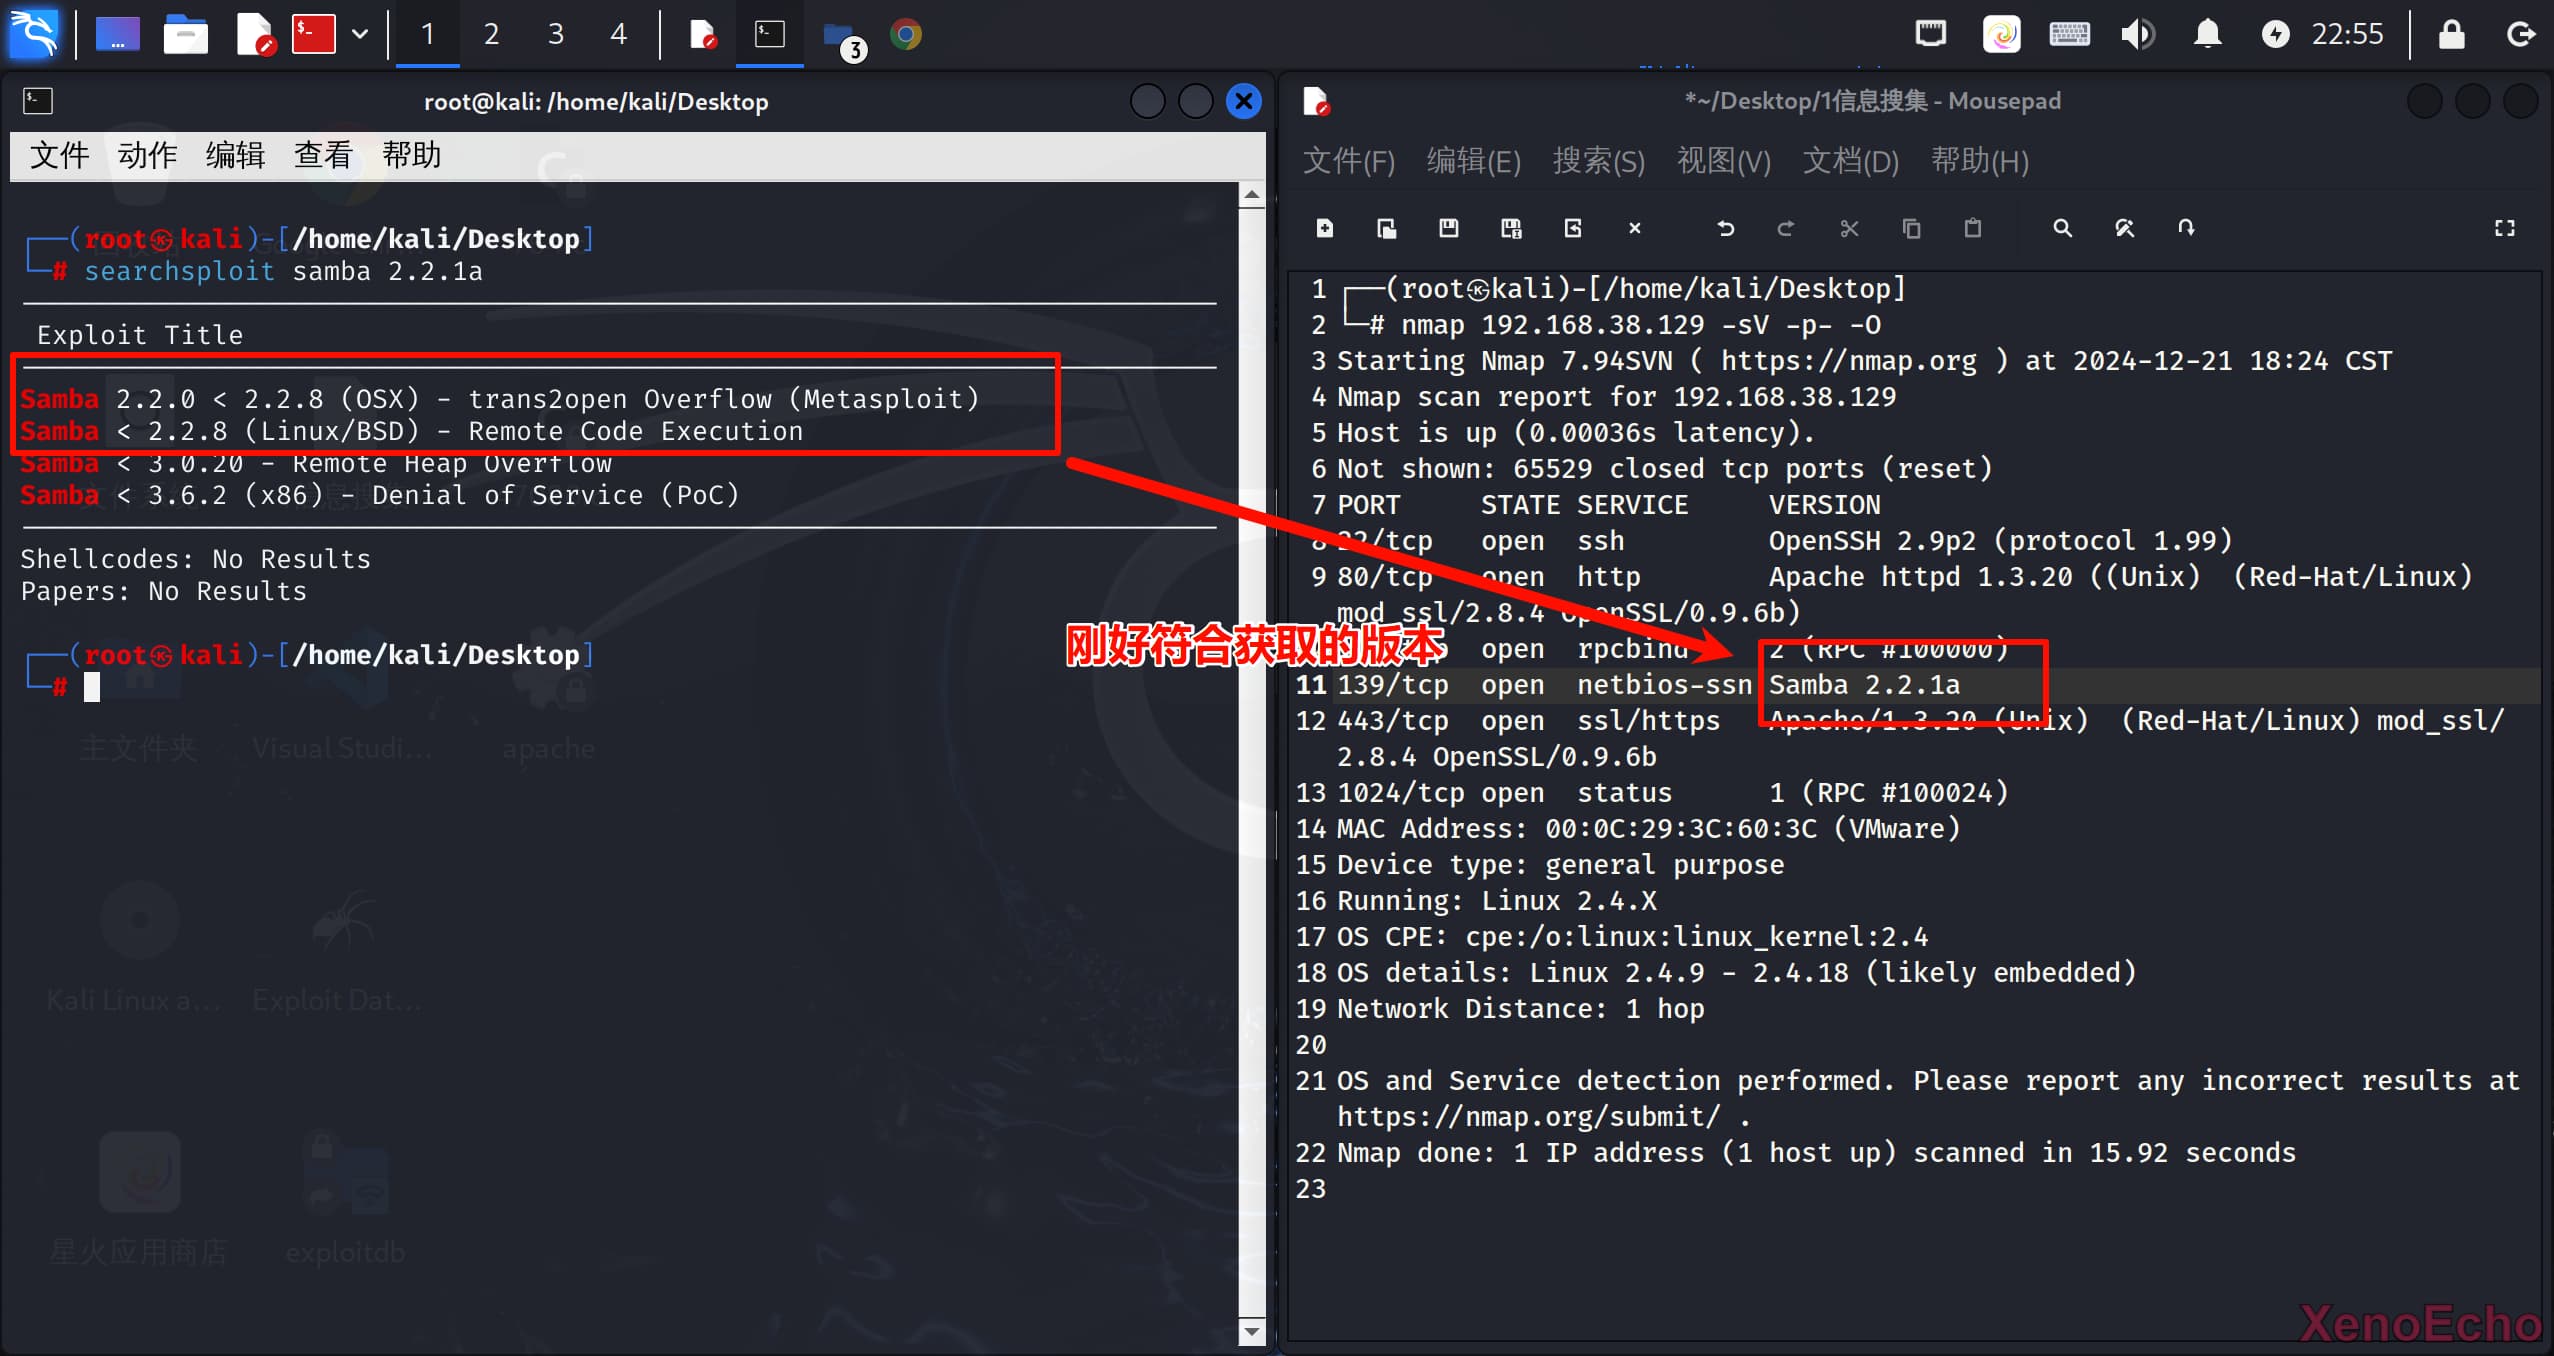Click terminal scrollbar down arrow

1251,1331
